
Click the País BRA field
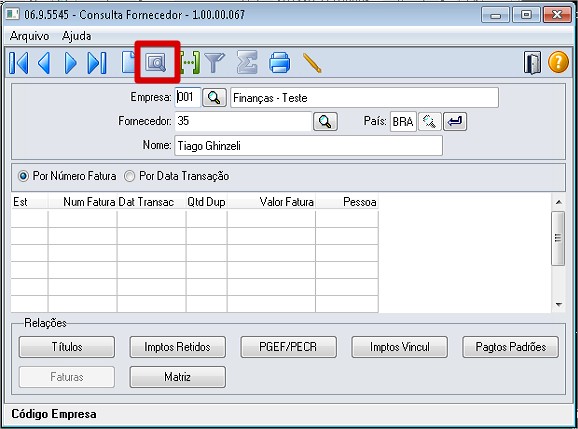pyautogui.click(x=403, y=121)
